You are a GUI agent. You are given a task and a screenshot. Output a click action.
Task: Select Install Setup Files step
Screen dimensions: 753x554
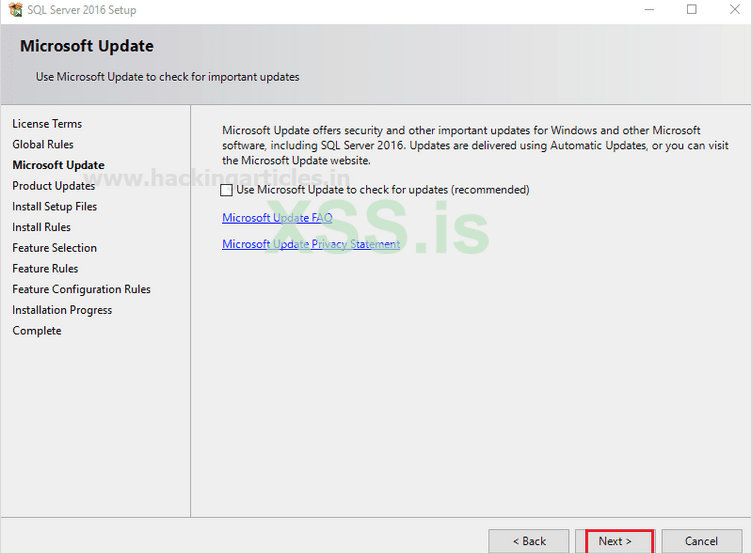pos(55,206)
